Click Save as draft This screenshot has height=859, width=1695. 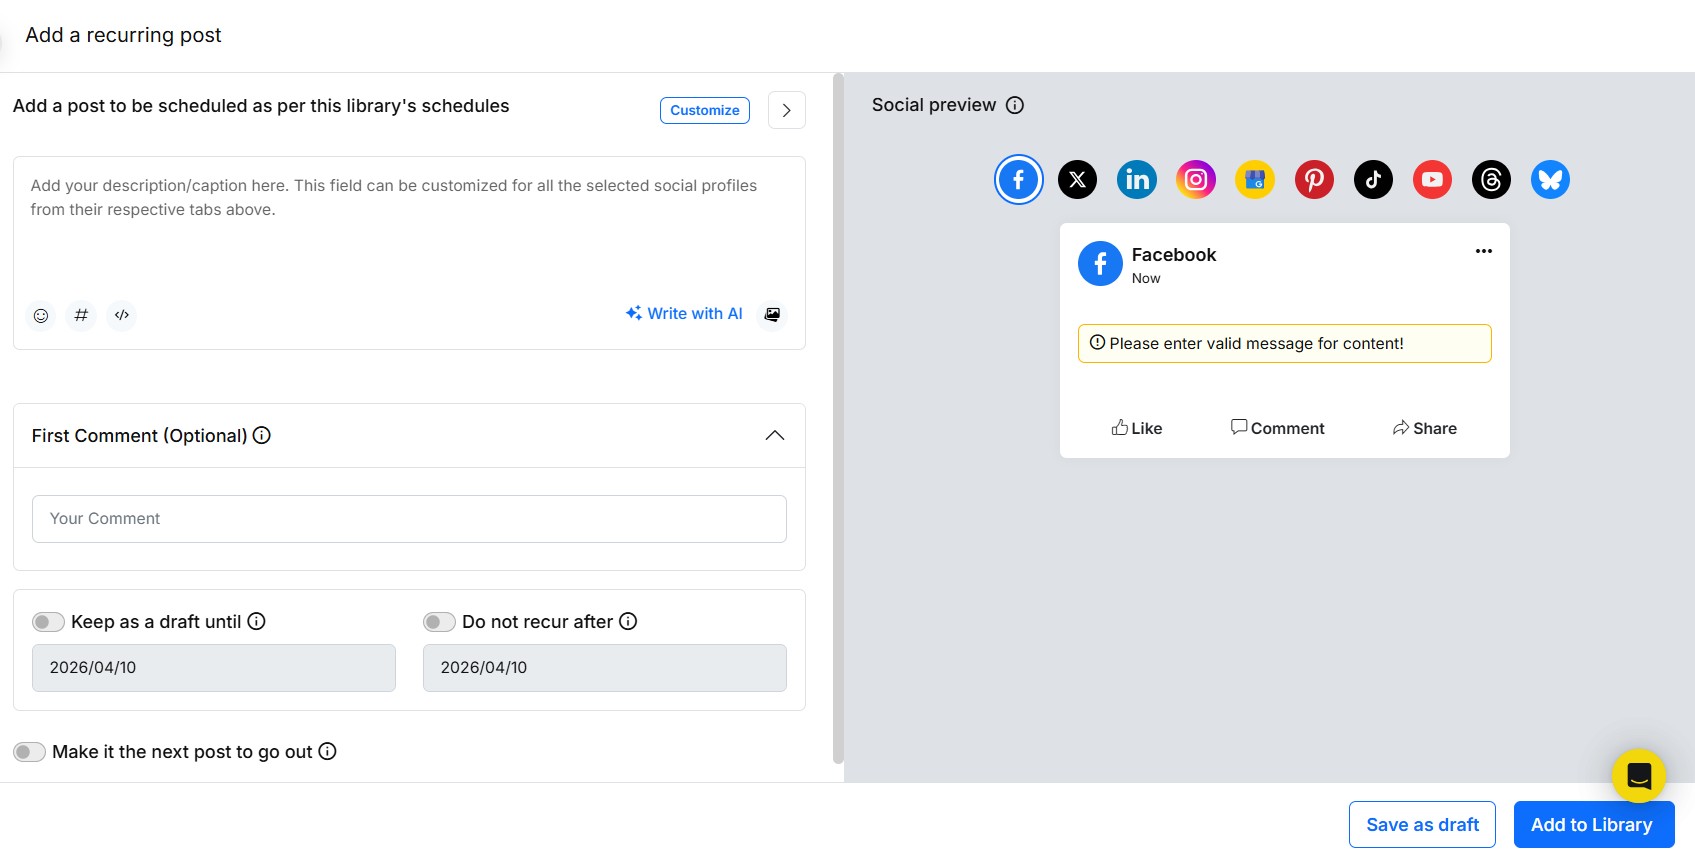[1422, 824]
